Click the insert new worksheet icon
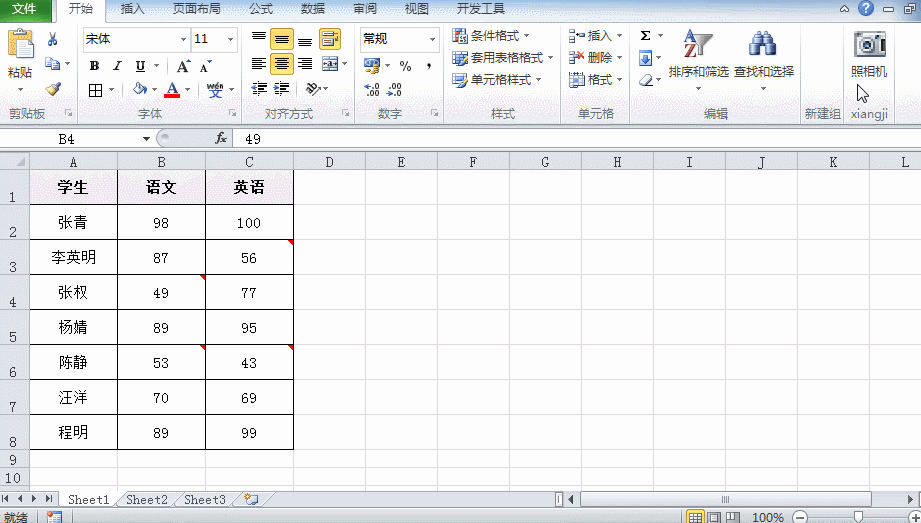 (x=251, y=499)
